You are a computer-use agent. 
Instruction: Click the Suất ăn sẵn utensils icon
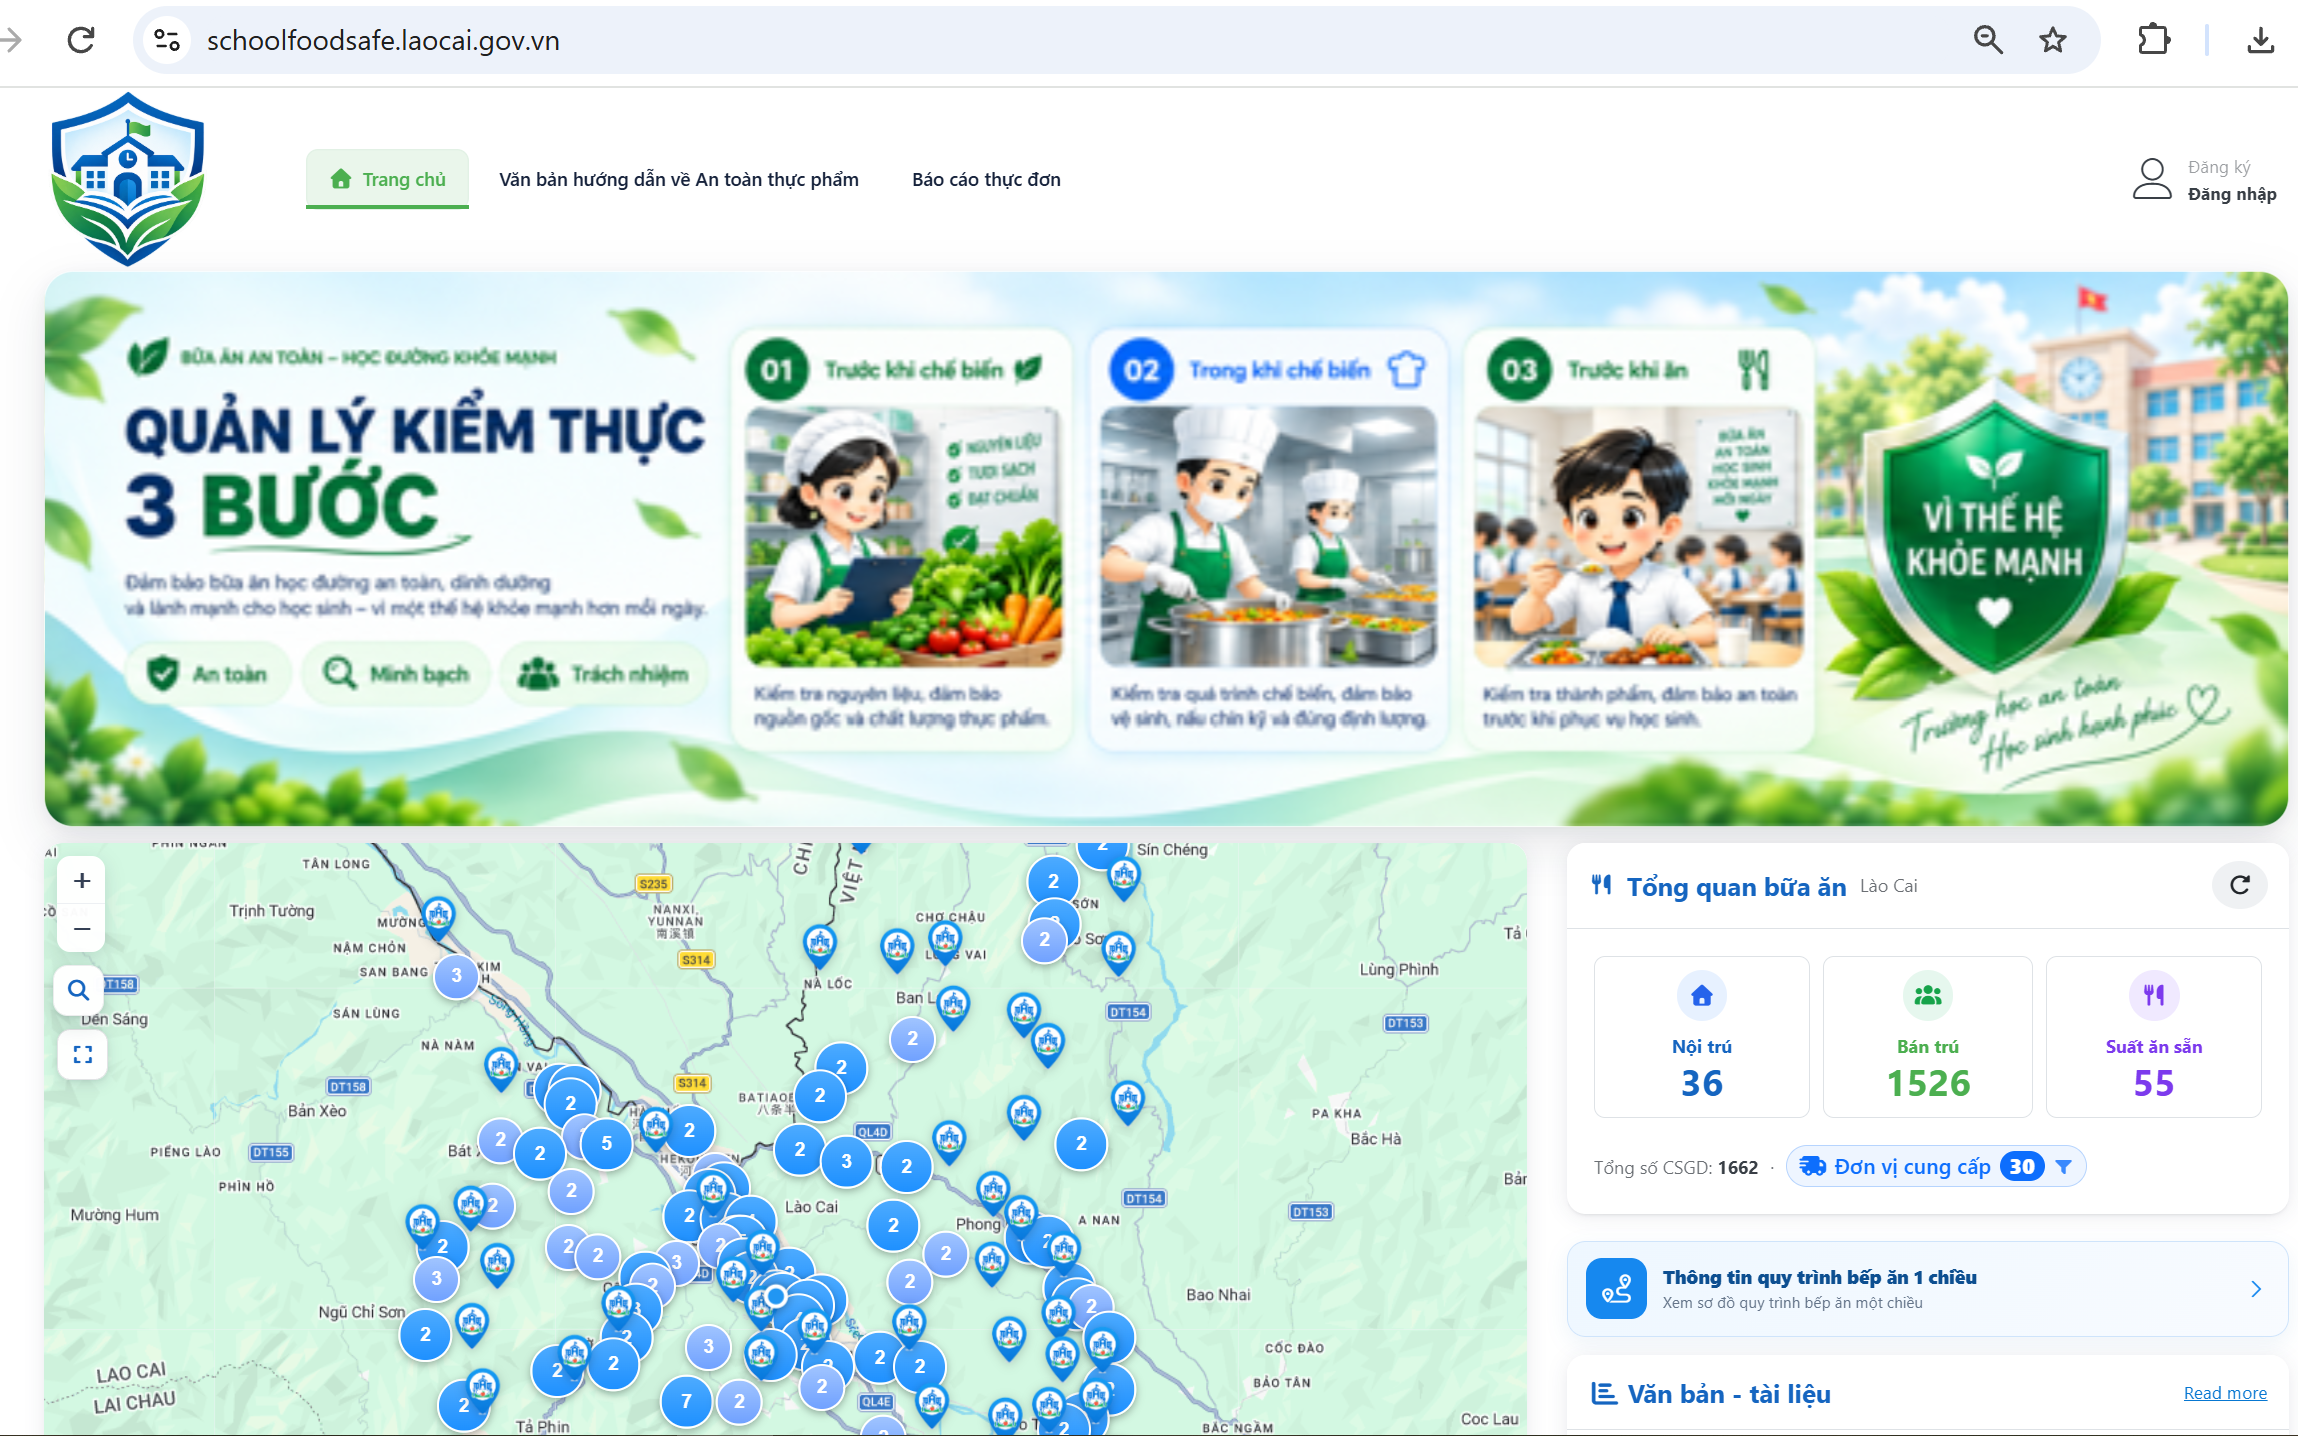pyautogui.click(x=2154, y=995)
